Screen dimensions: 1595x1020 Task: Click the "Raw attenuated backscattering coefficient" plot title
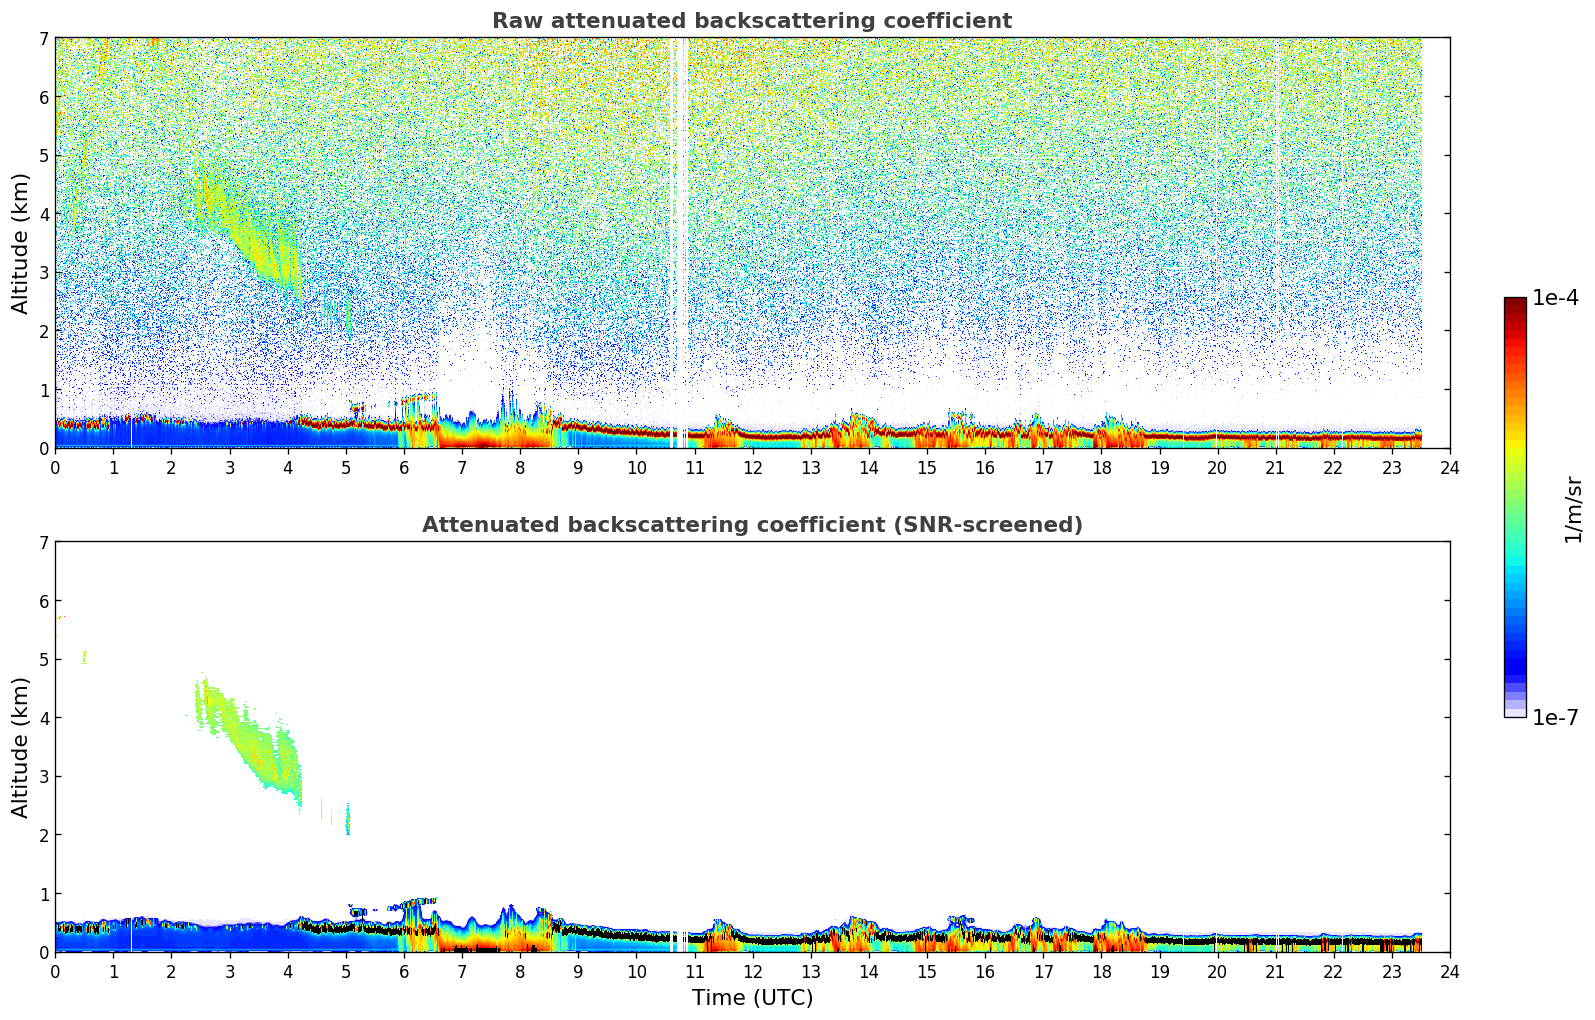[x=751, y=21]
